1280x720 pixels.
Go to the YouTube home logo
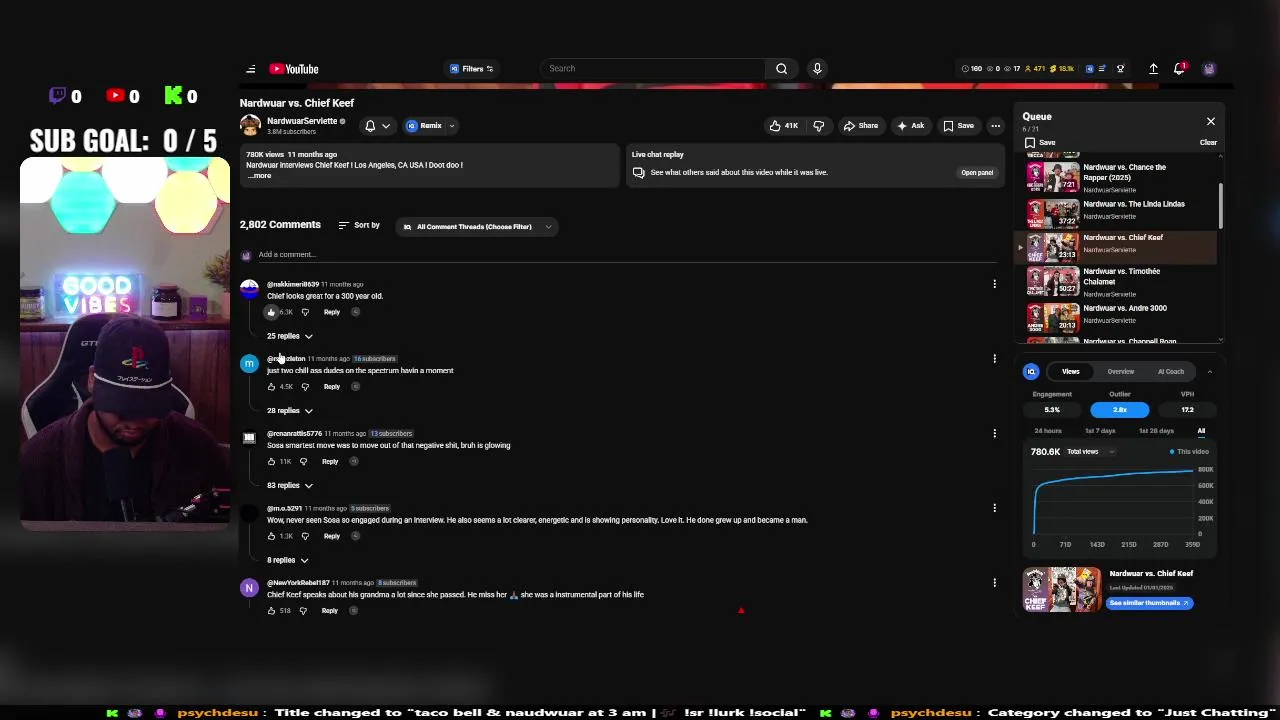tap(294, 69)
